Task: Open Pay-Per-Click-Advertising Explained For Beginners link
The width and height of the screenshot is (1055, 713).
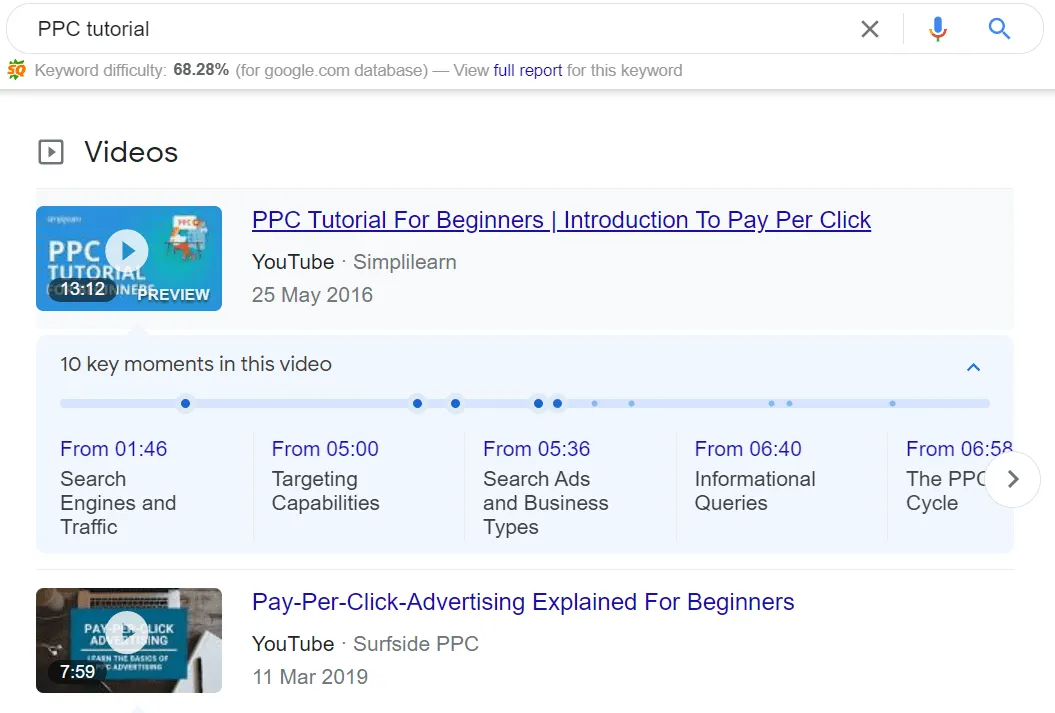Action: pyautogui.click(x=523, y=602)
